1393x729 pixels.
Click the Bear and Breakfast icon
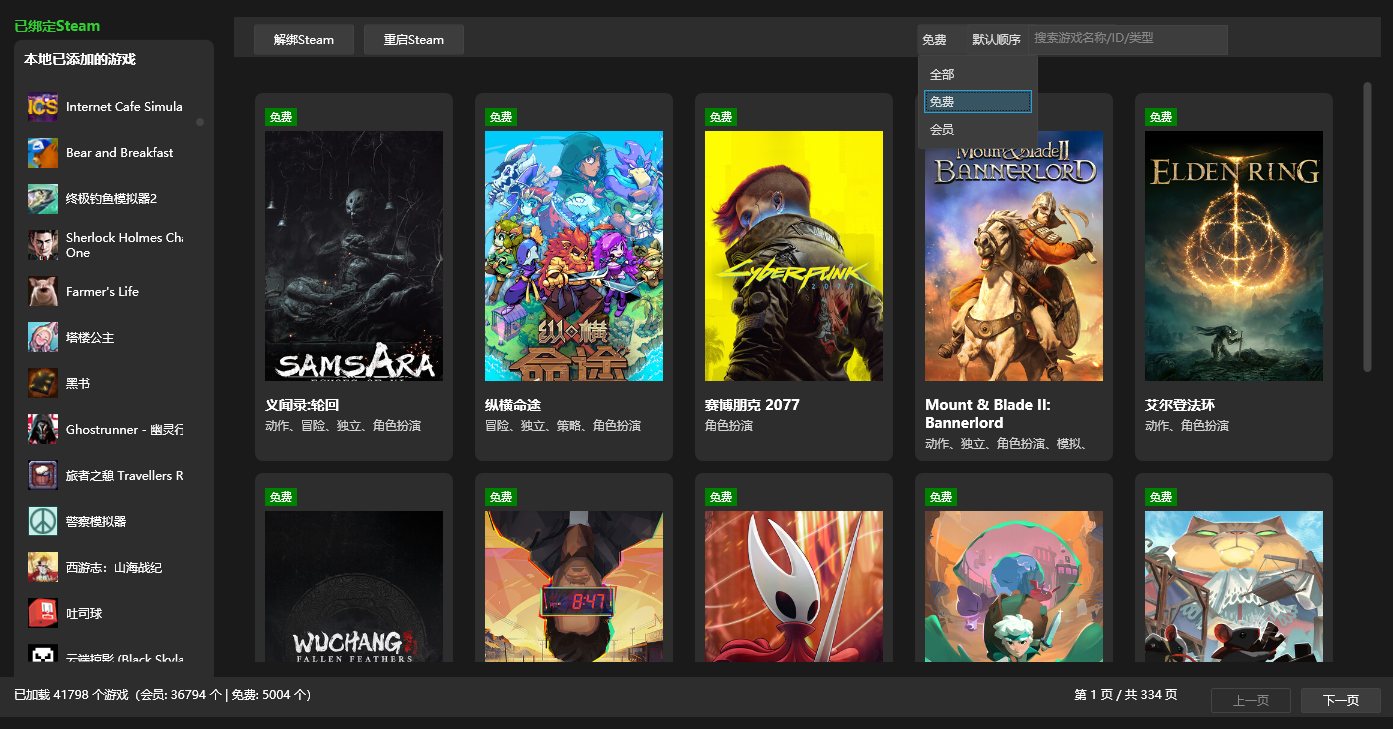[x=43, y=153]
